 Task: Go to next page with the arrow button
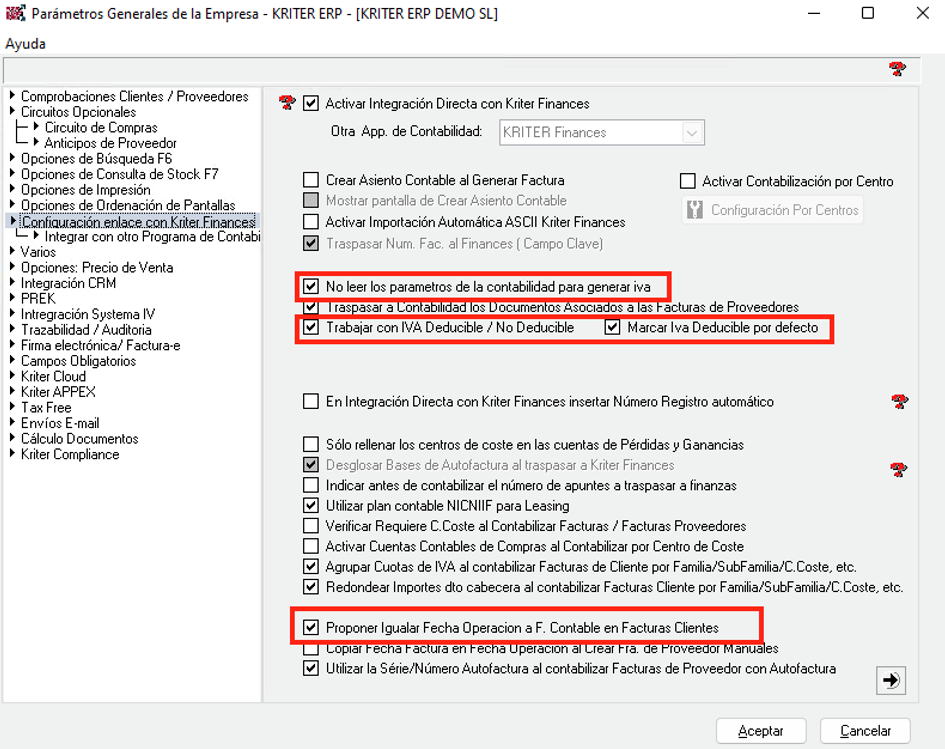coord(891,680)
